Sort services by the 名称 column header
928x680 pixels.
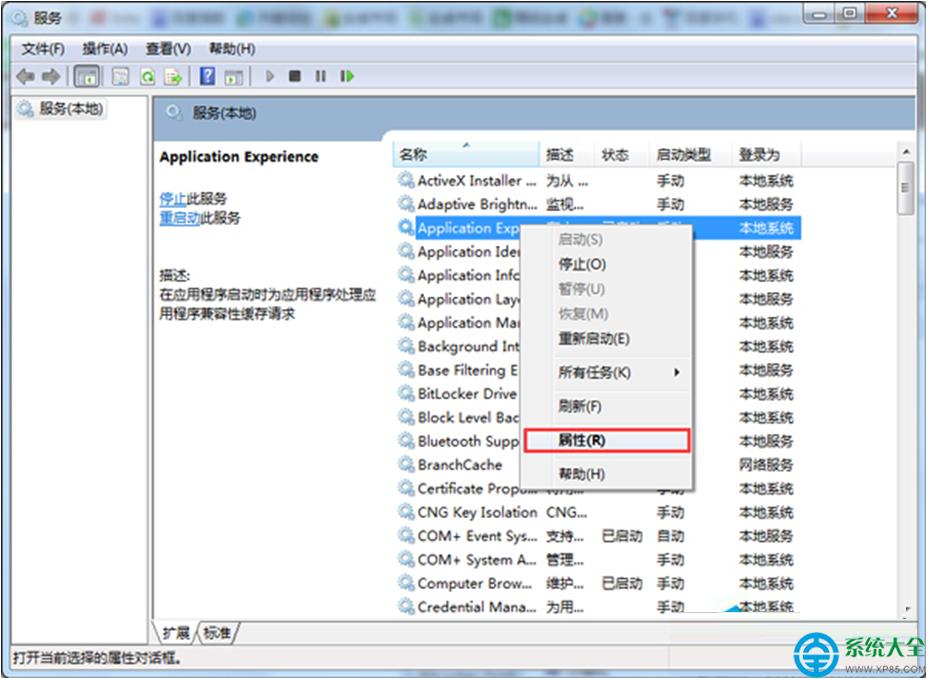pos(413,154)
